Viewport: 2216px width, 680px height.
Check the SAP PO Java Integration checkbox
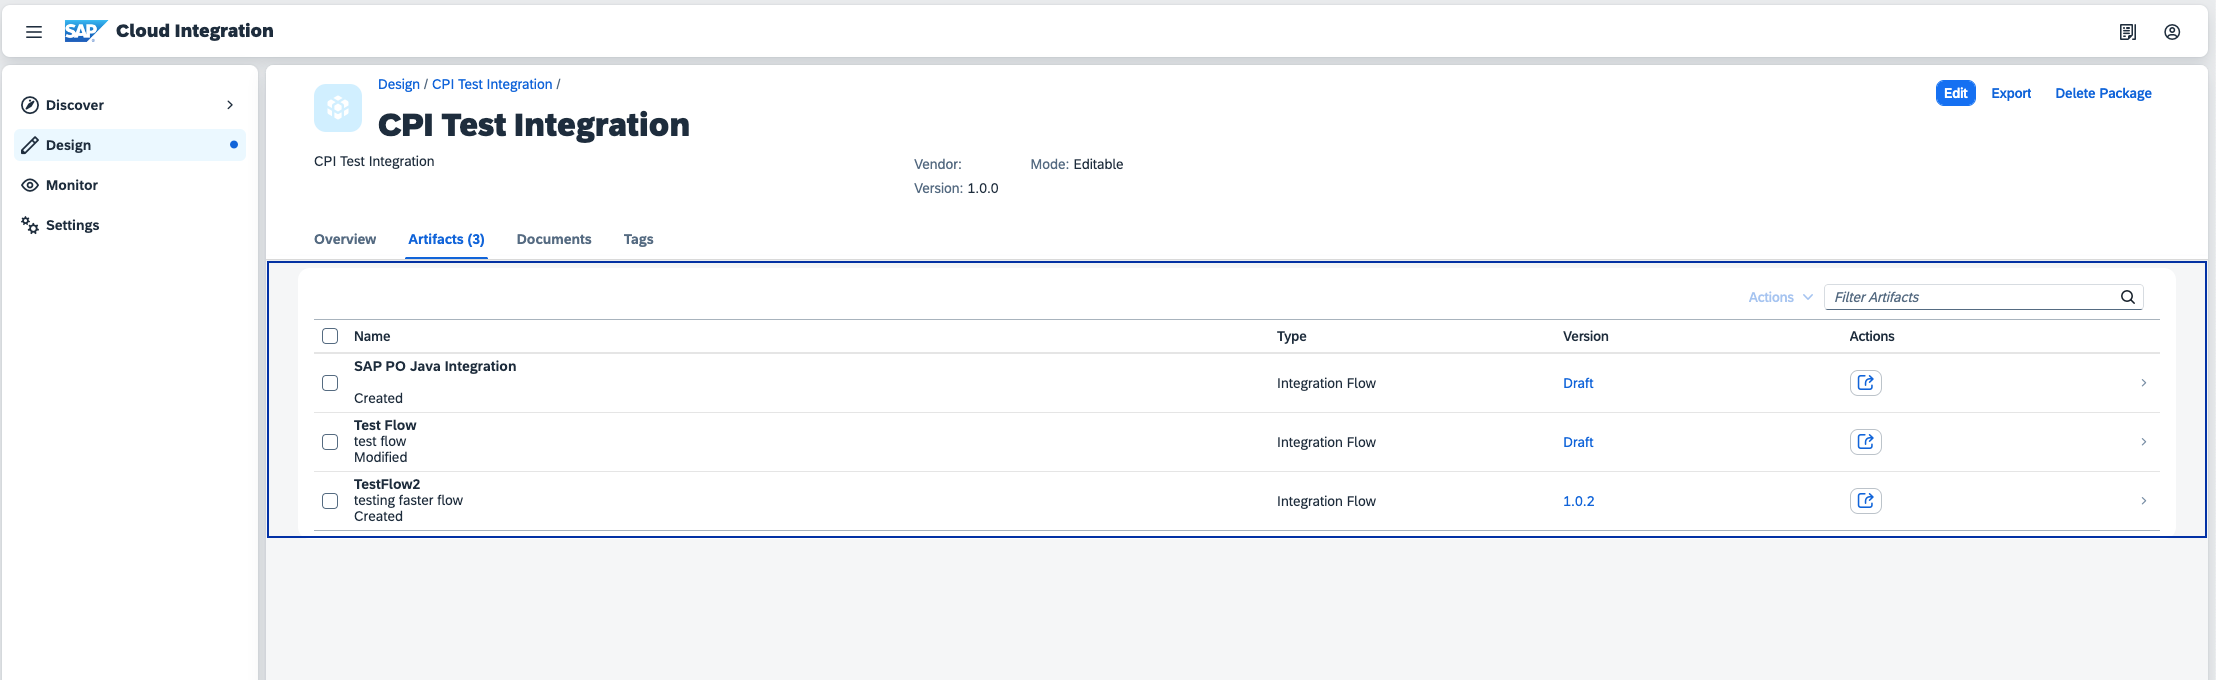(x=330, y=383)
